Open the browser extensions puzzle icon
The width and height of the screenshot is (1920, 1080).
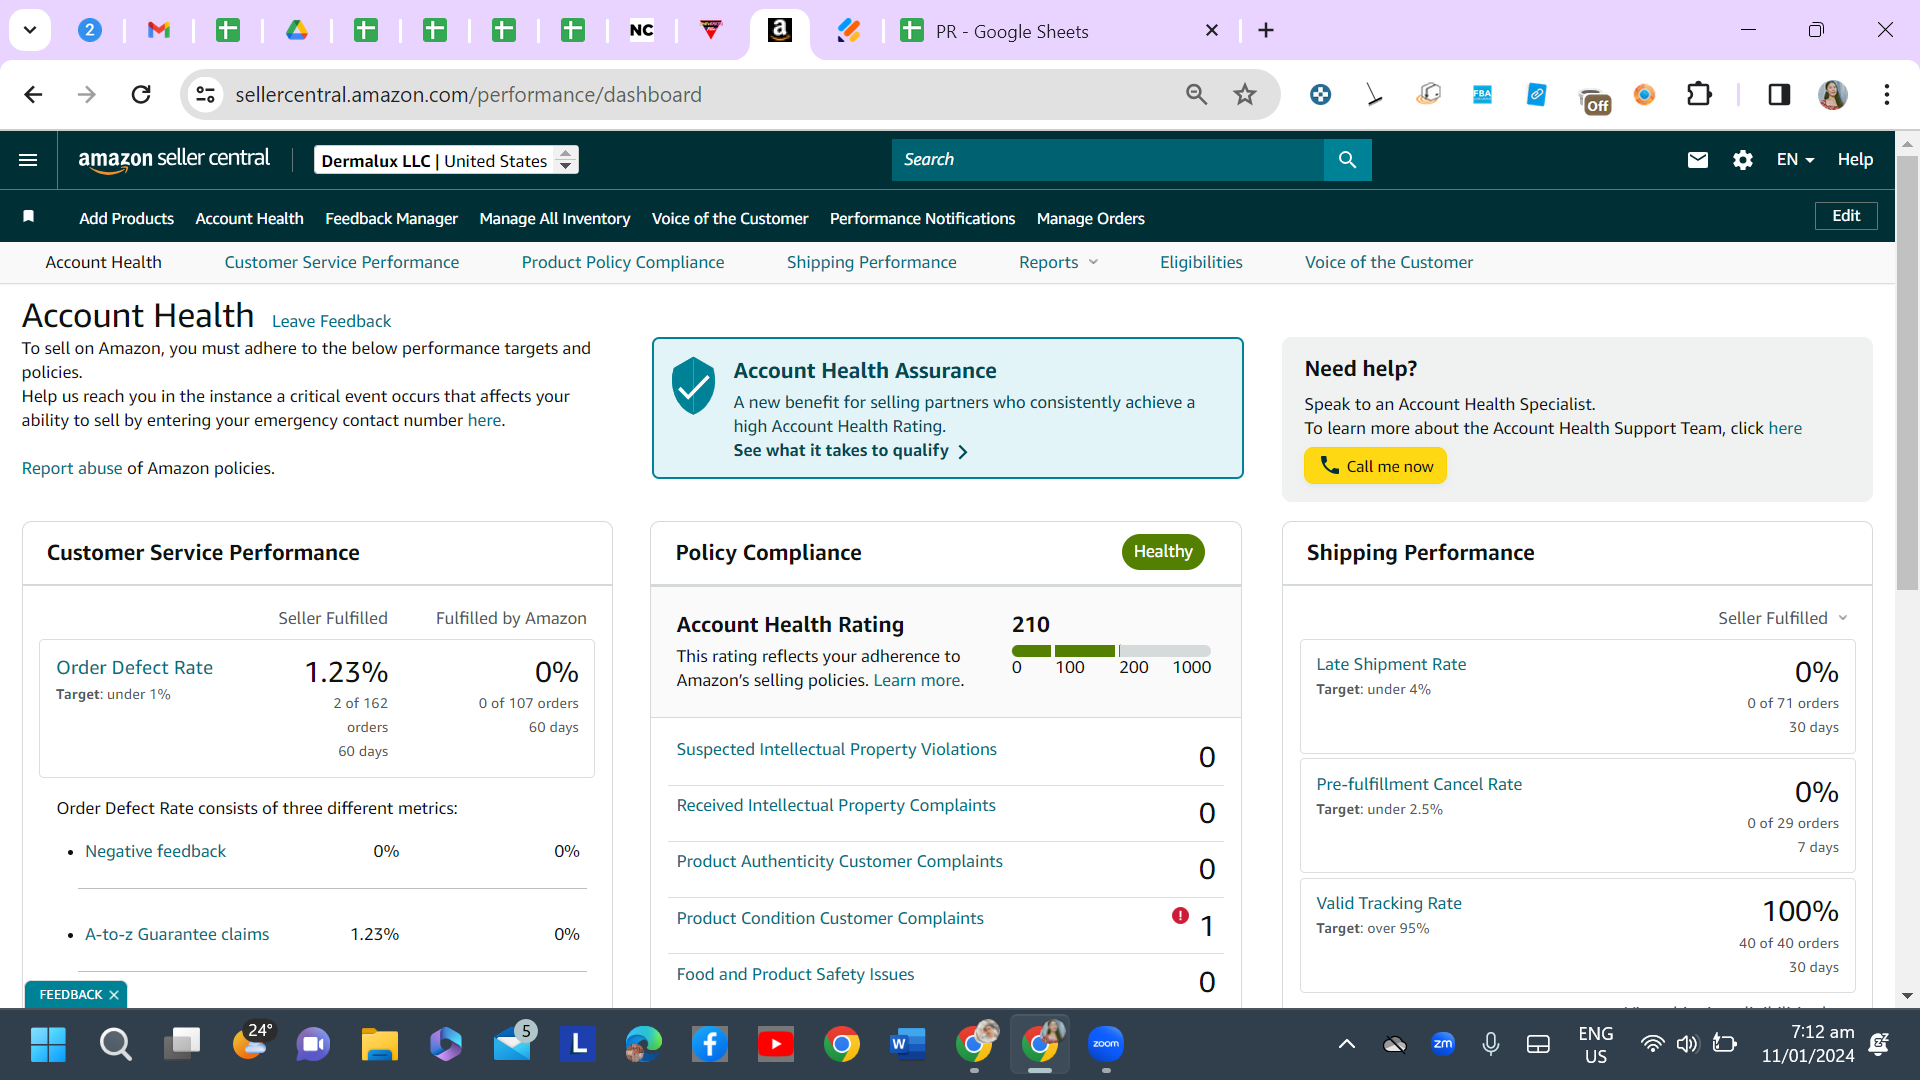tap(1699, 94)
